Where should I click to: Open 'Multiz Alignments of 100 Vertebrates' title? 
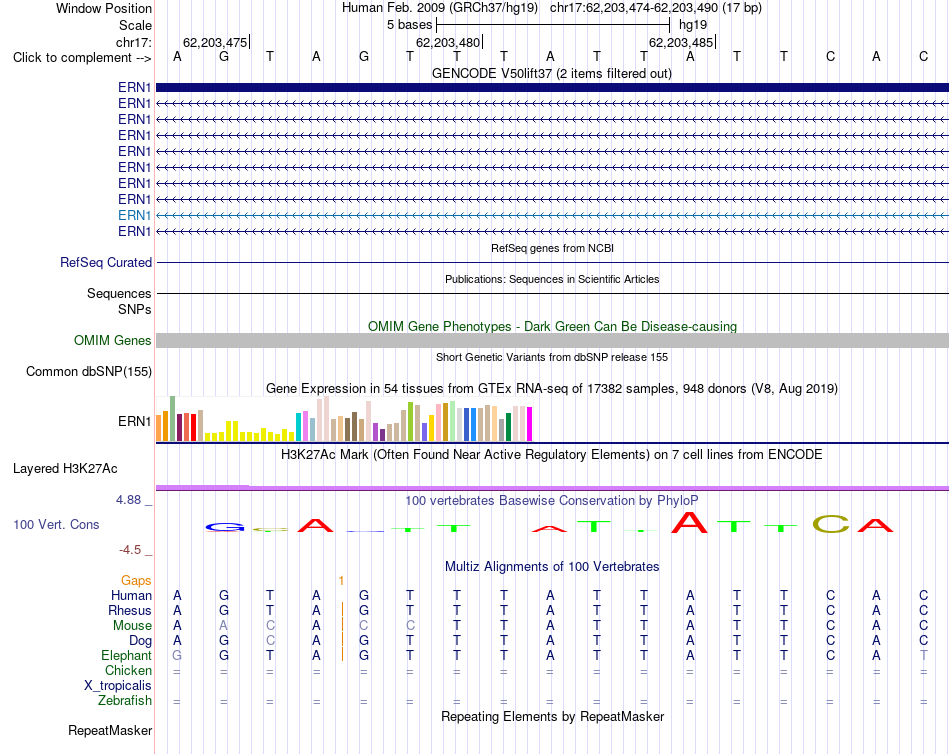pyautogui.click(x=552, y=567)
